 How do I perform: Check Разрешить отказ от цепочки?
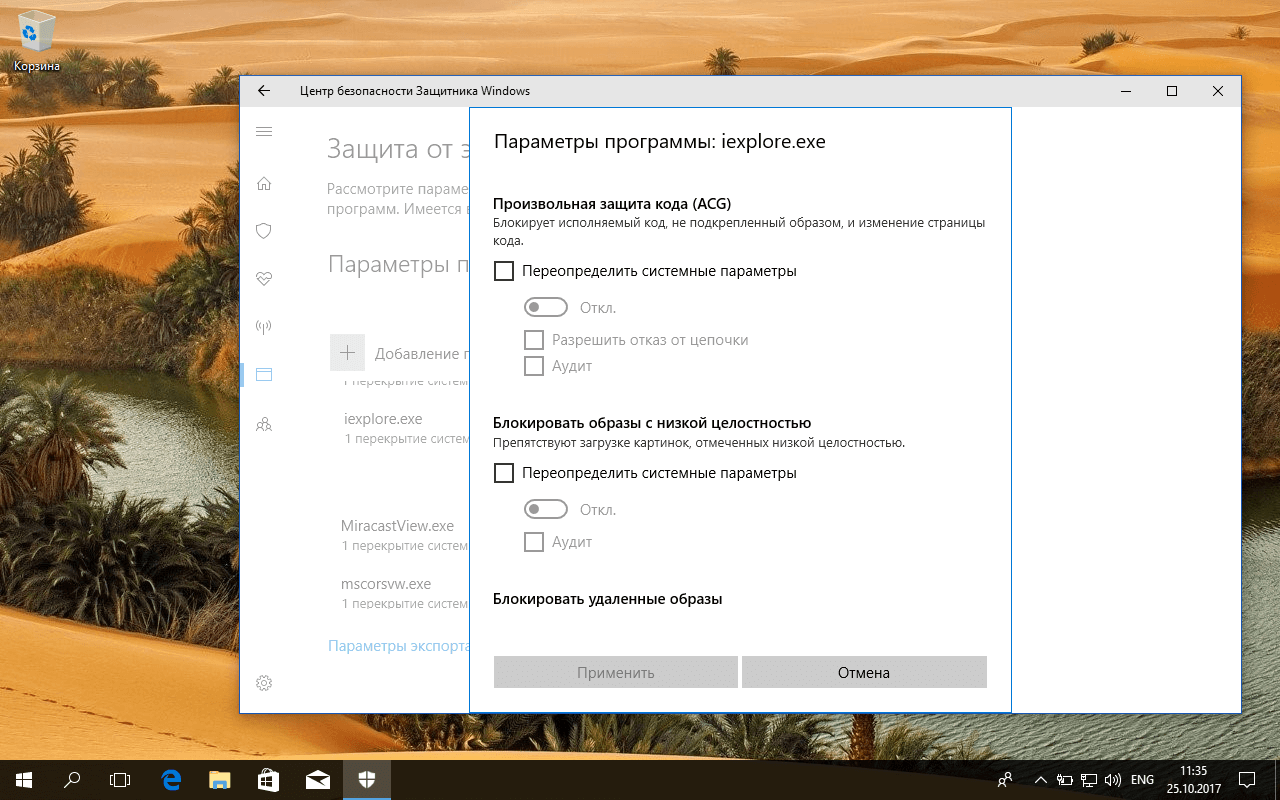pos(534,339)
